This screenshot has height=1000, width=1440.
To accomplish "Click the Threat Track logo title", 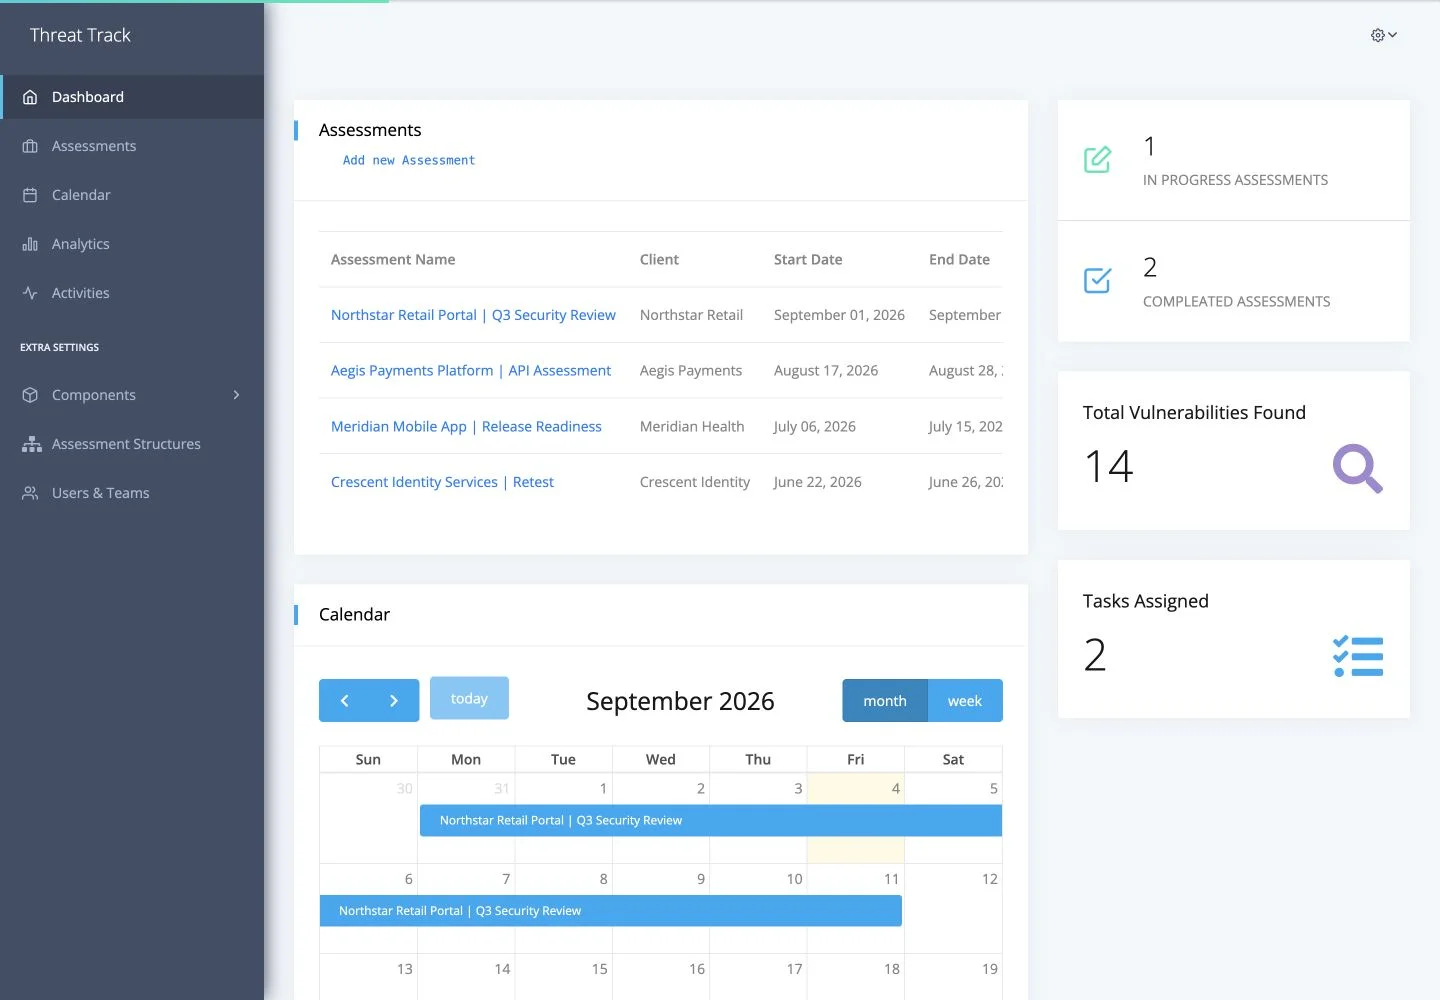I will coord(80,35).
